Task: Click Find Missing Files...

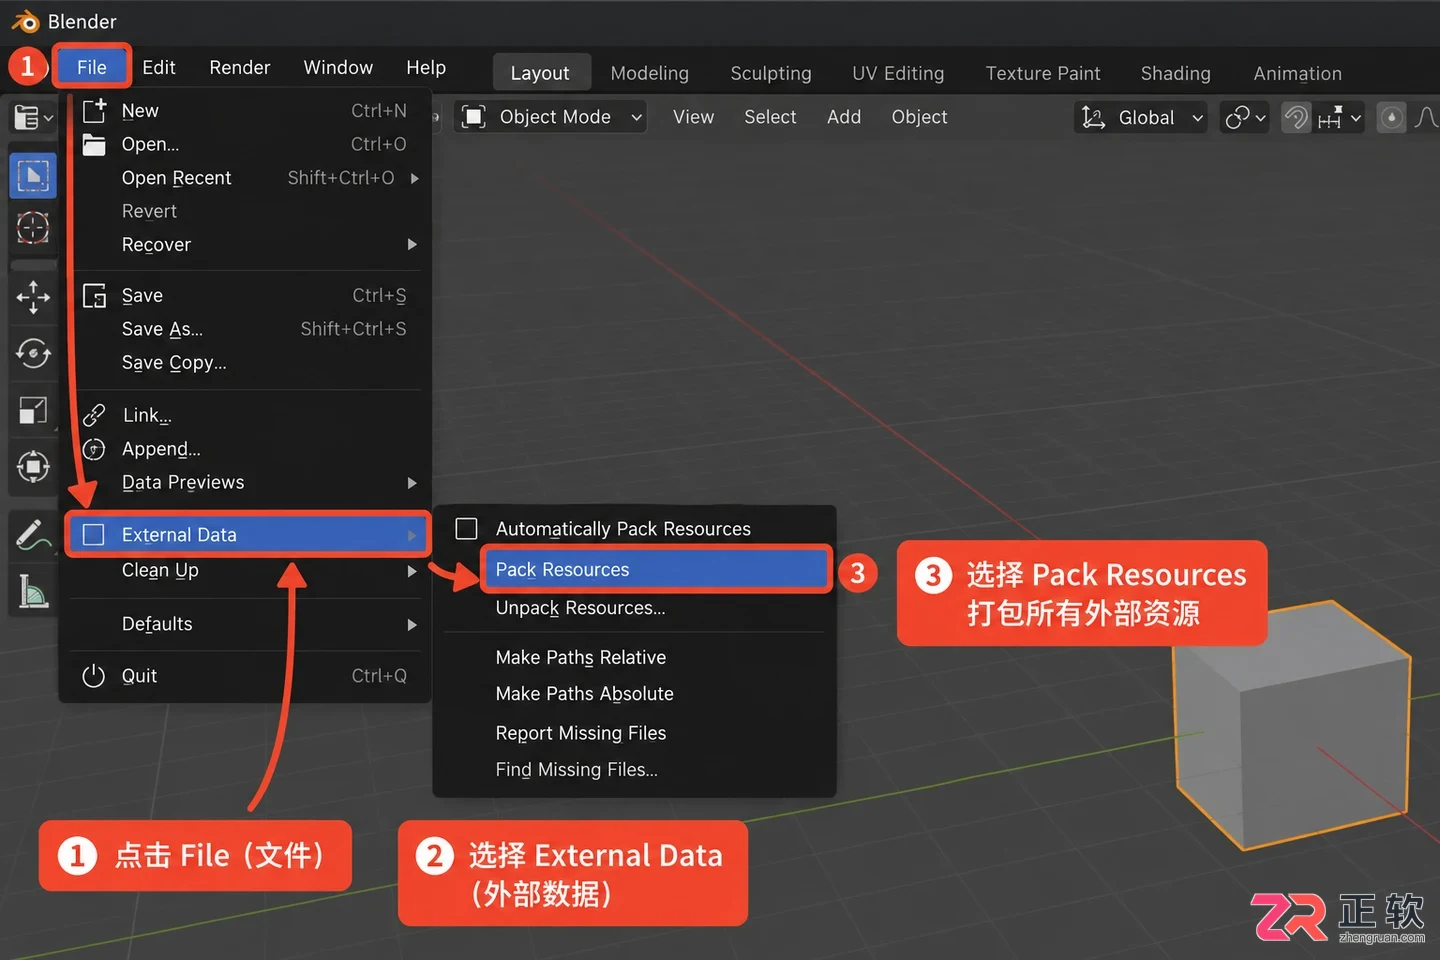Action: click(577, 770)
